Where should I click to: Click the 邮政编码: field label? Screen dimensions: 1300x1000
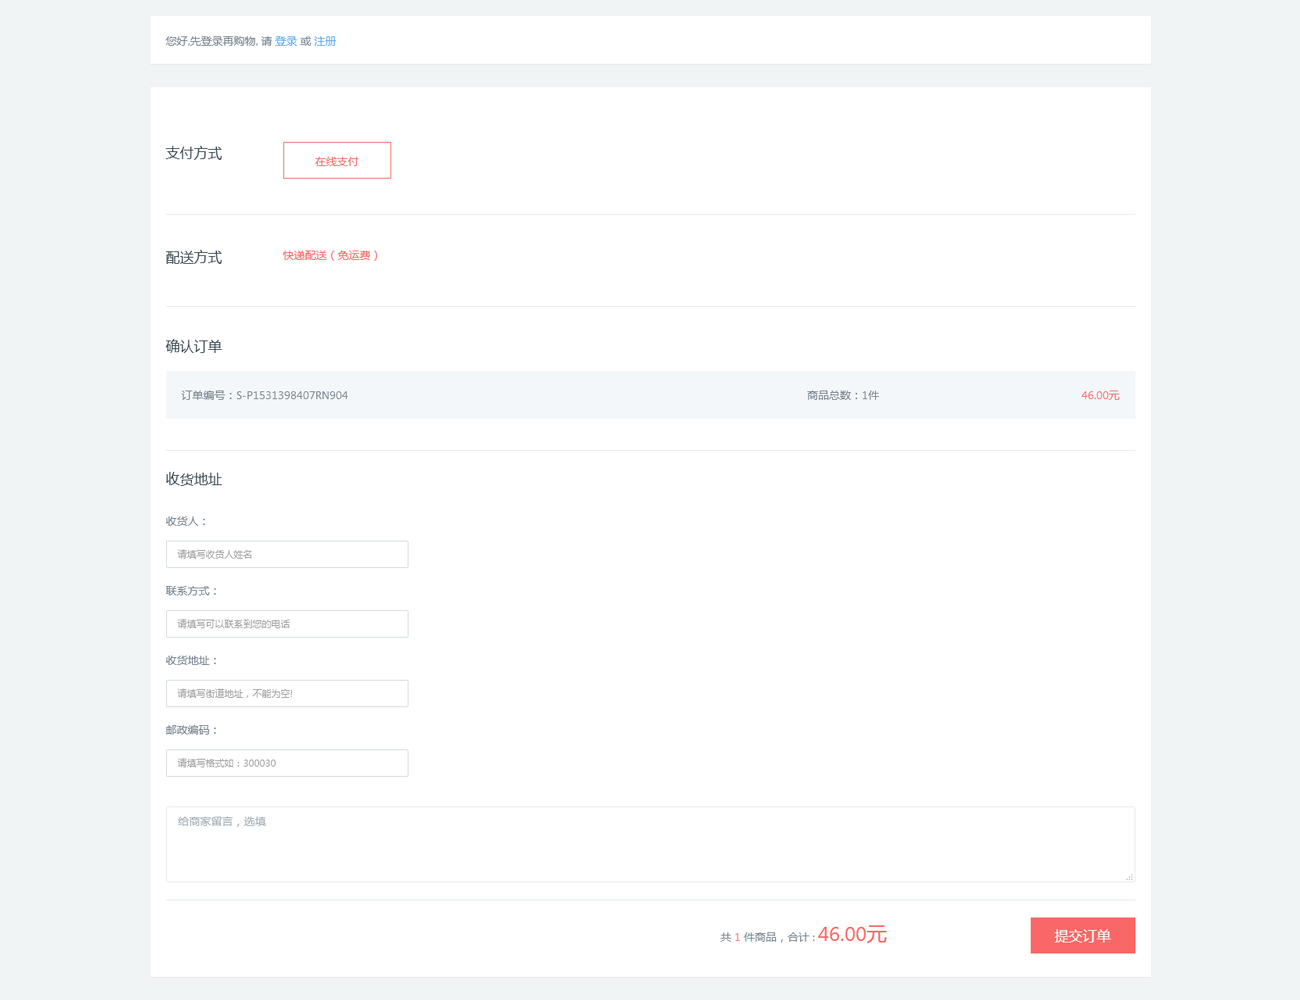point(192,730)
